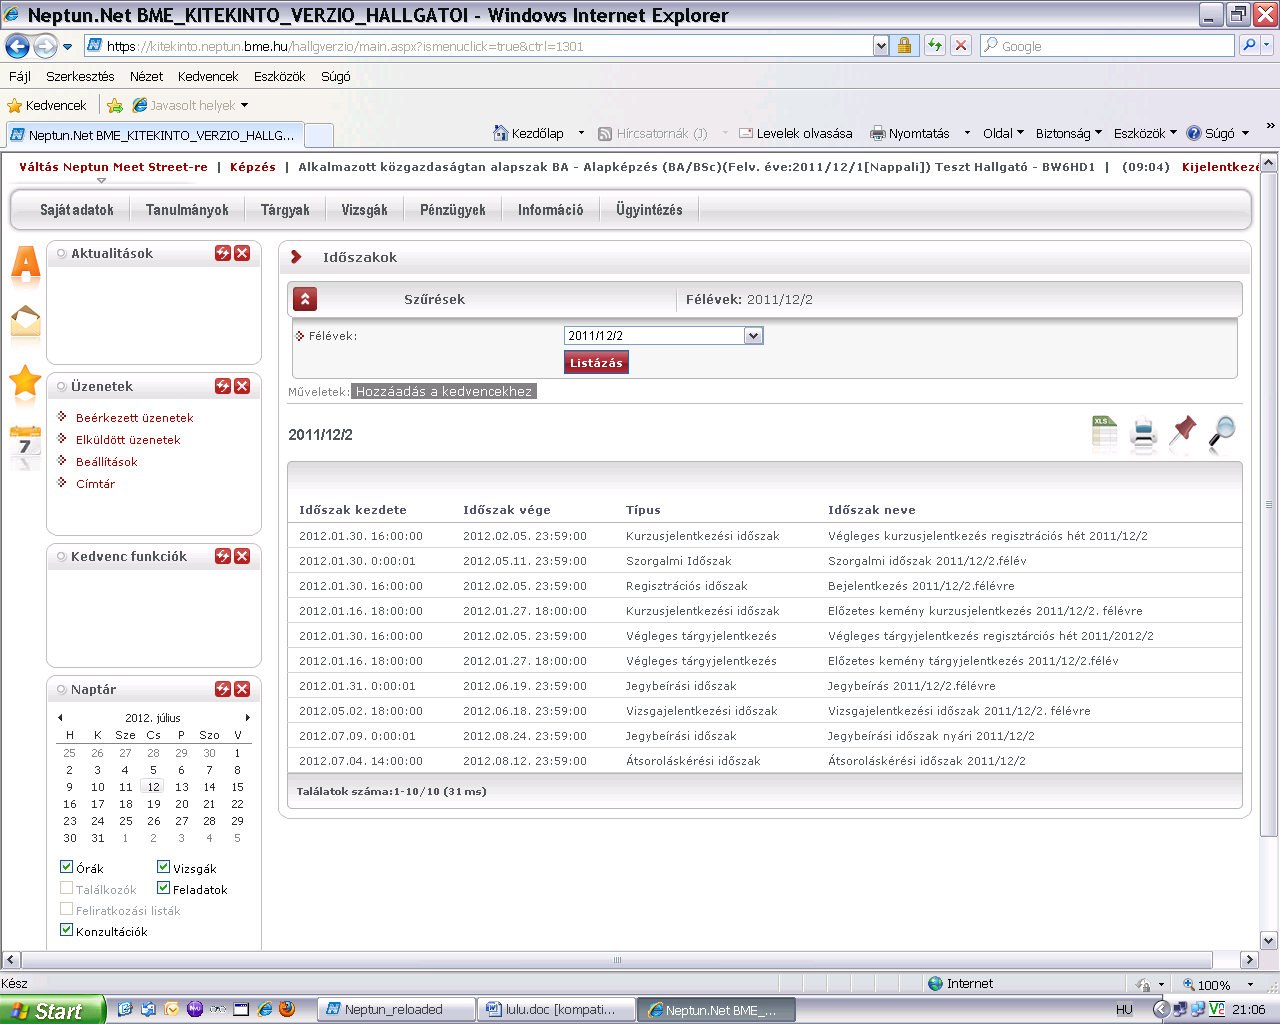Refresh the Aktualitások panel
Image resolution: width=1280 pixels, height=1024 pixels.
click(223, 254)
